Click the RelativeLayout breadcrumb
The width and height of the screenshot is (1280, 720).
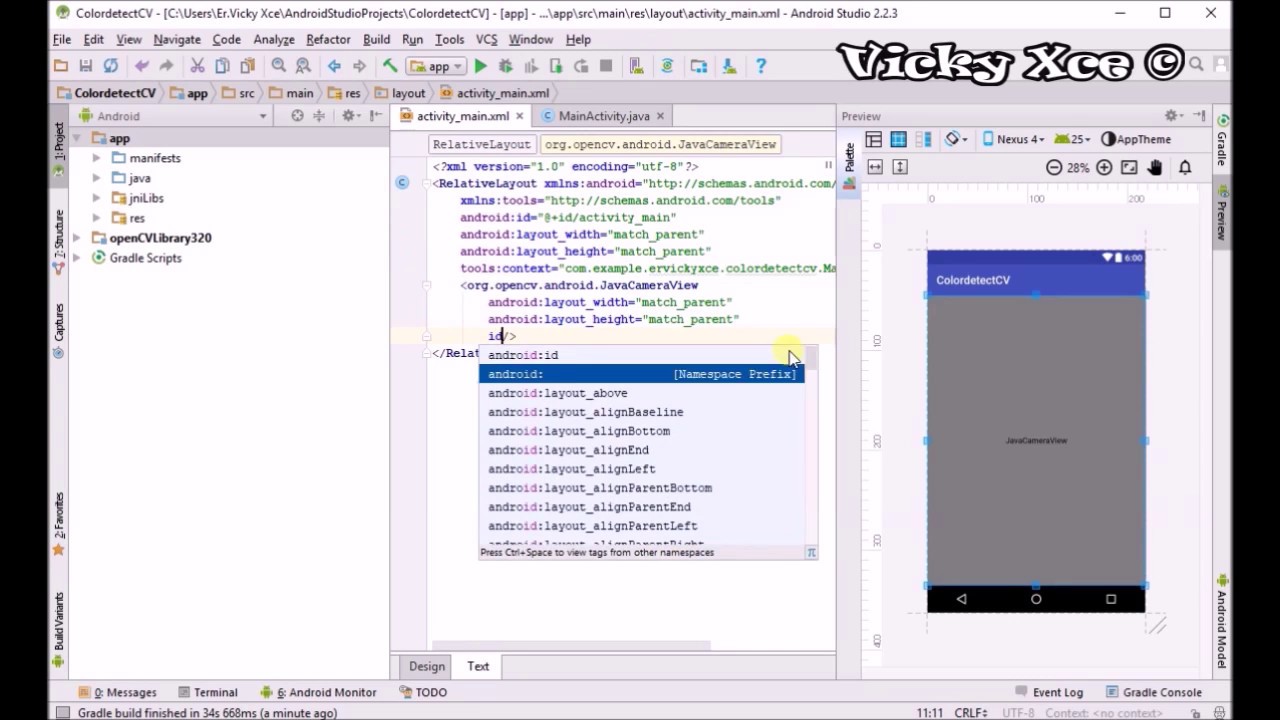coord(481,144)
